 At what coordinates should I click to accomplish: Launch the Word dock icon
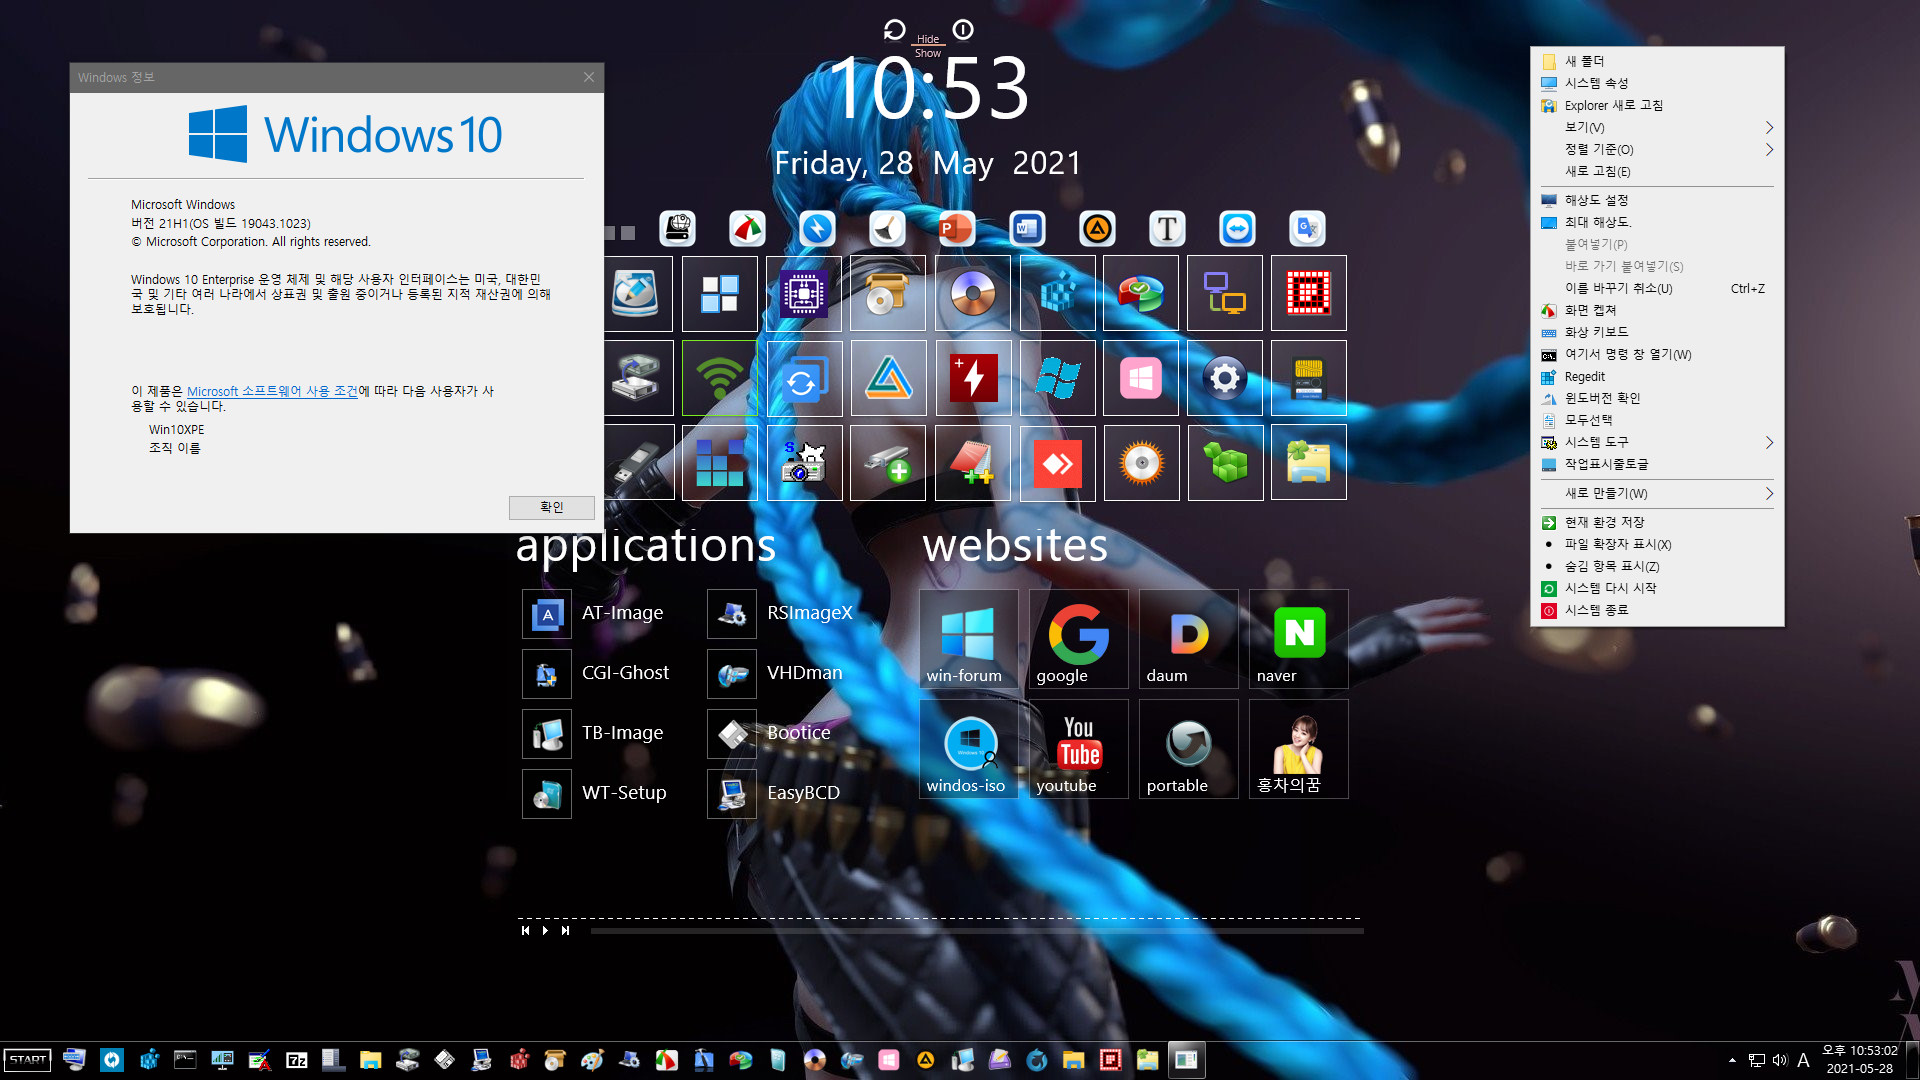point(1027,229)
